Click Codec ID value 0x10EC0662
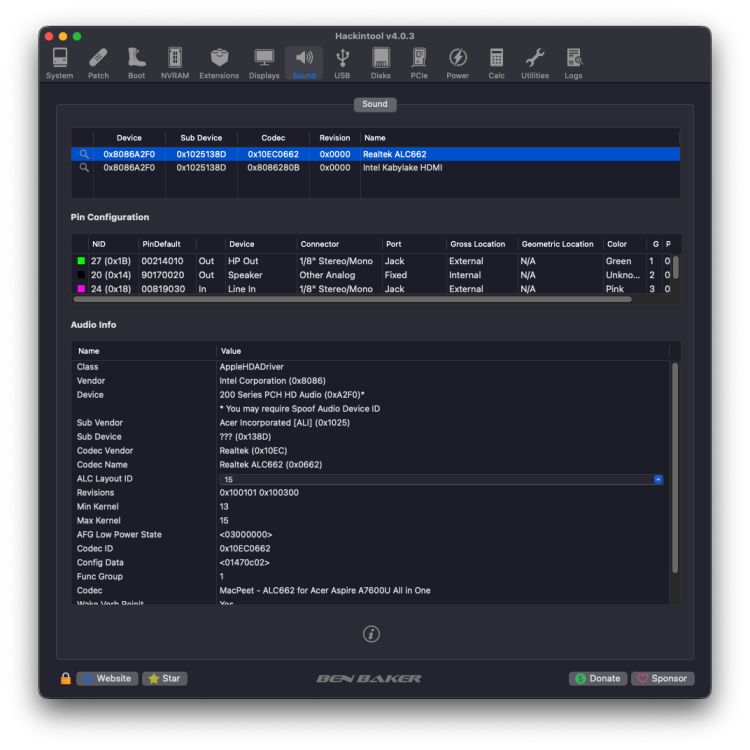 coord(245,548)
